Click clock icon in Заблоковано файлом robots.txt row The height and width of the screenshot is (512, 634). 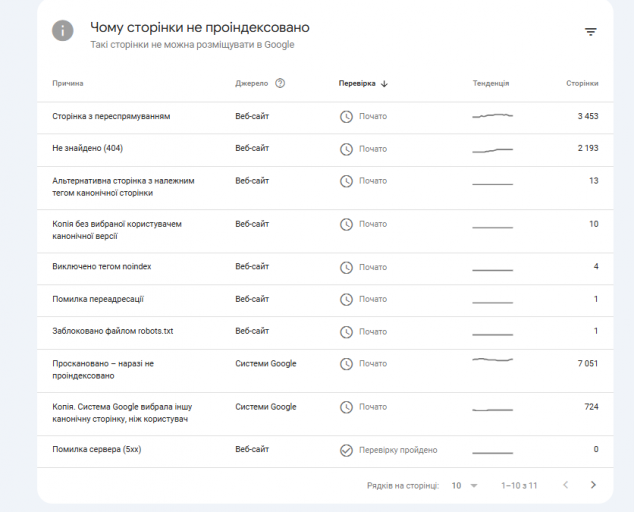click(x=346, y=332)
